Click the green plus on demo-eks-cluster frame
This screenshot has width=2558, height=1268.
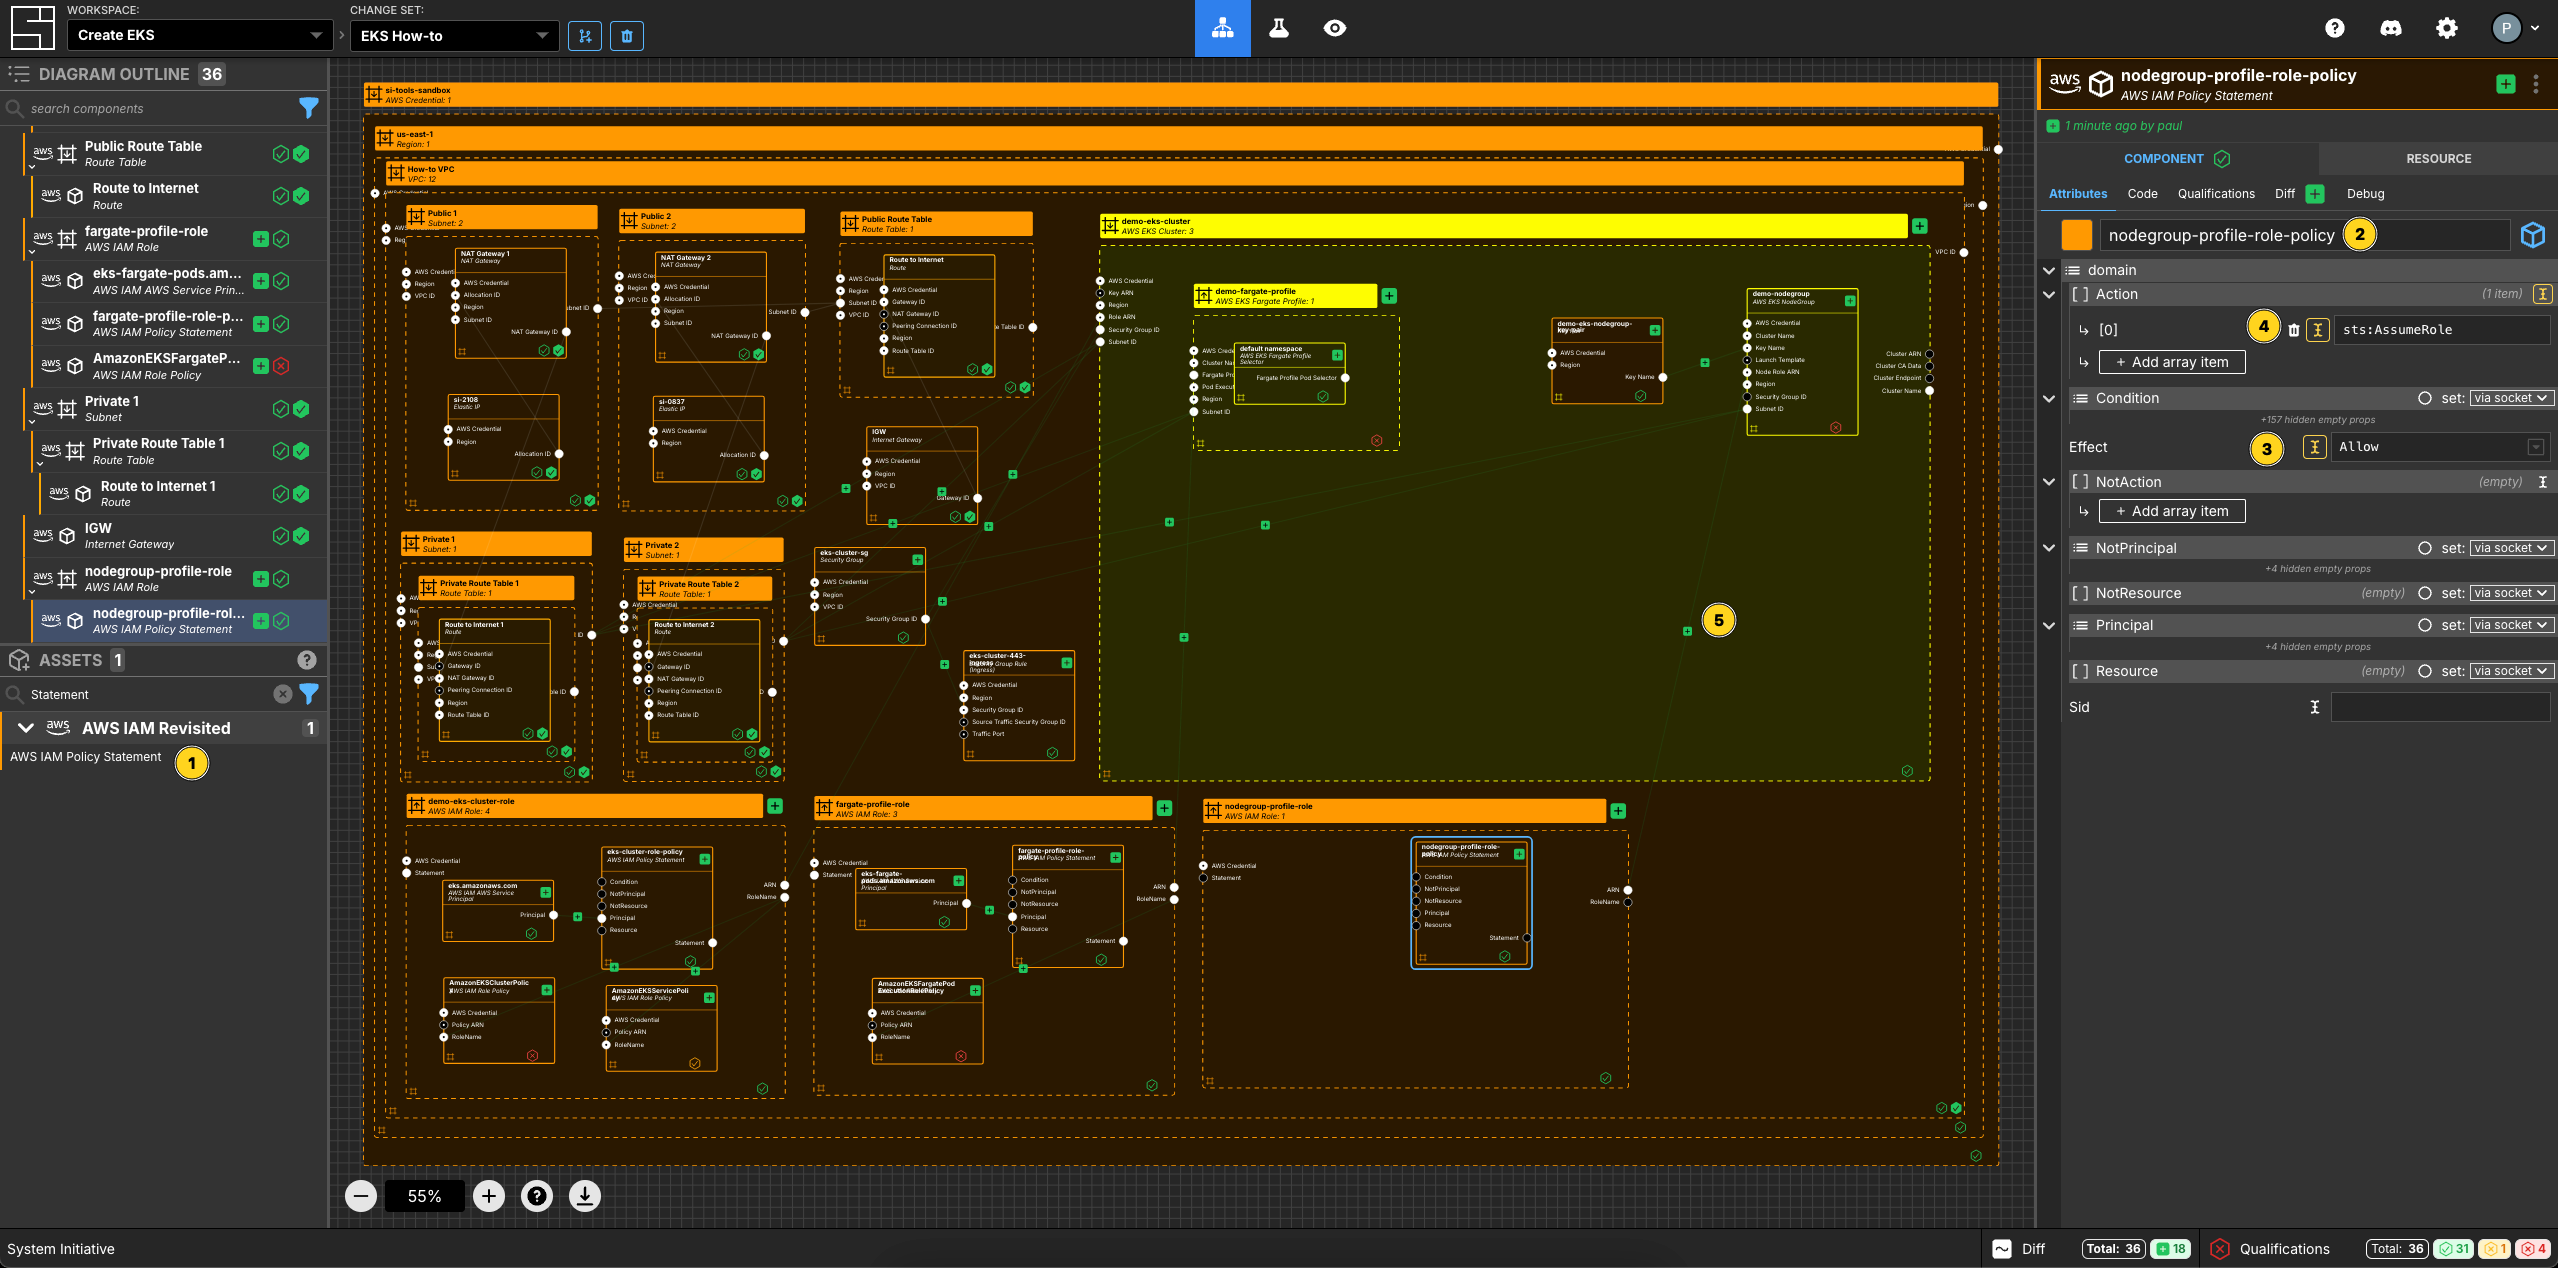pyautogui.click(x=1919, y=226)
